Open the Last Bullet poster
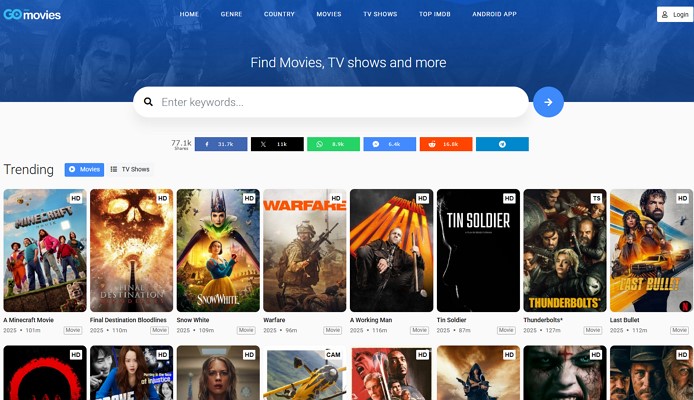Image resolution: width=694 pixels, height=400 pixels. click(x=652, y=250)
